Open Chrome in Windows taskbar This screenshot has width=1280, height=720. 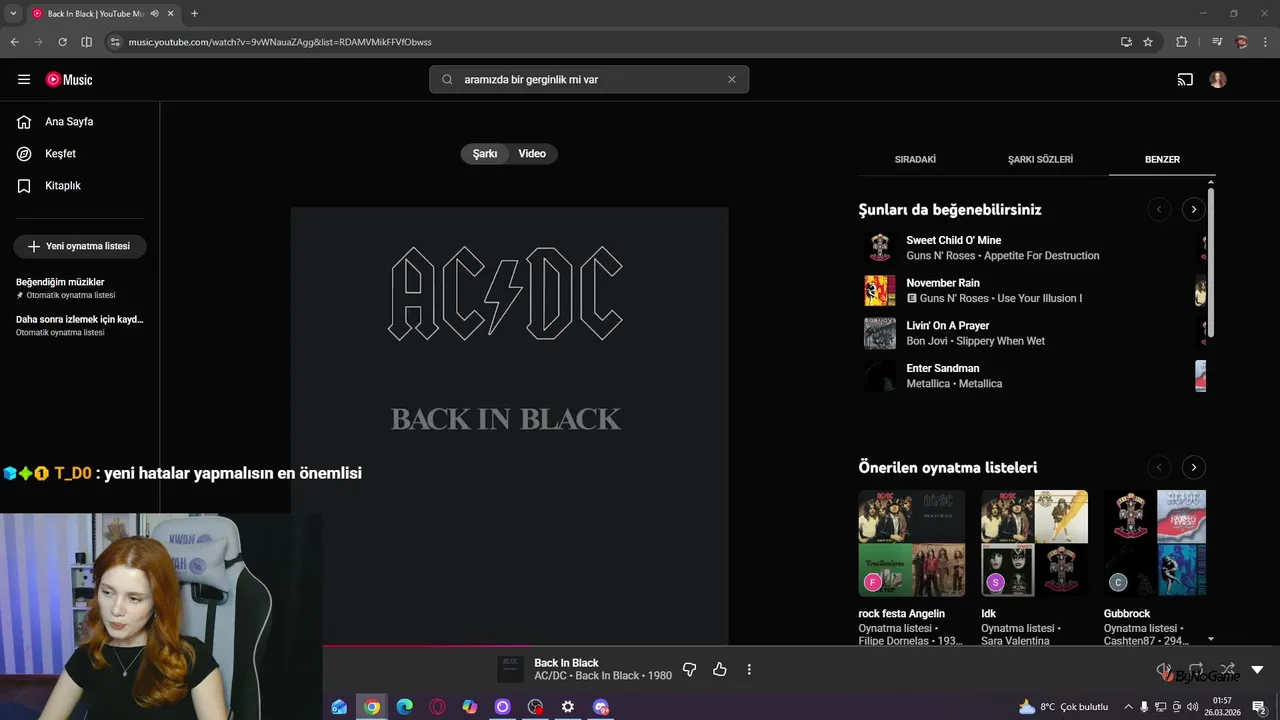[372, 707]
